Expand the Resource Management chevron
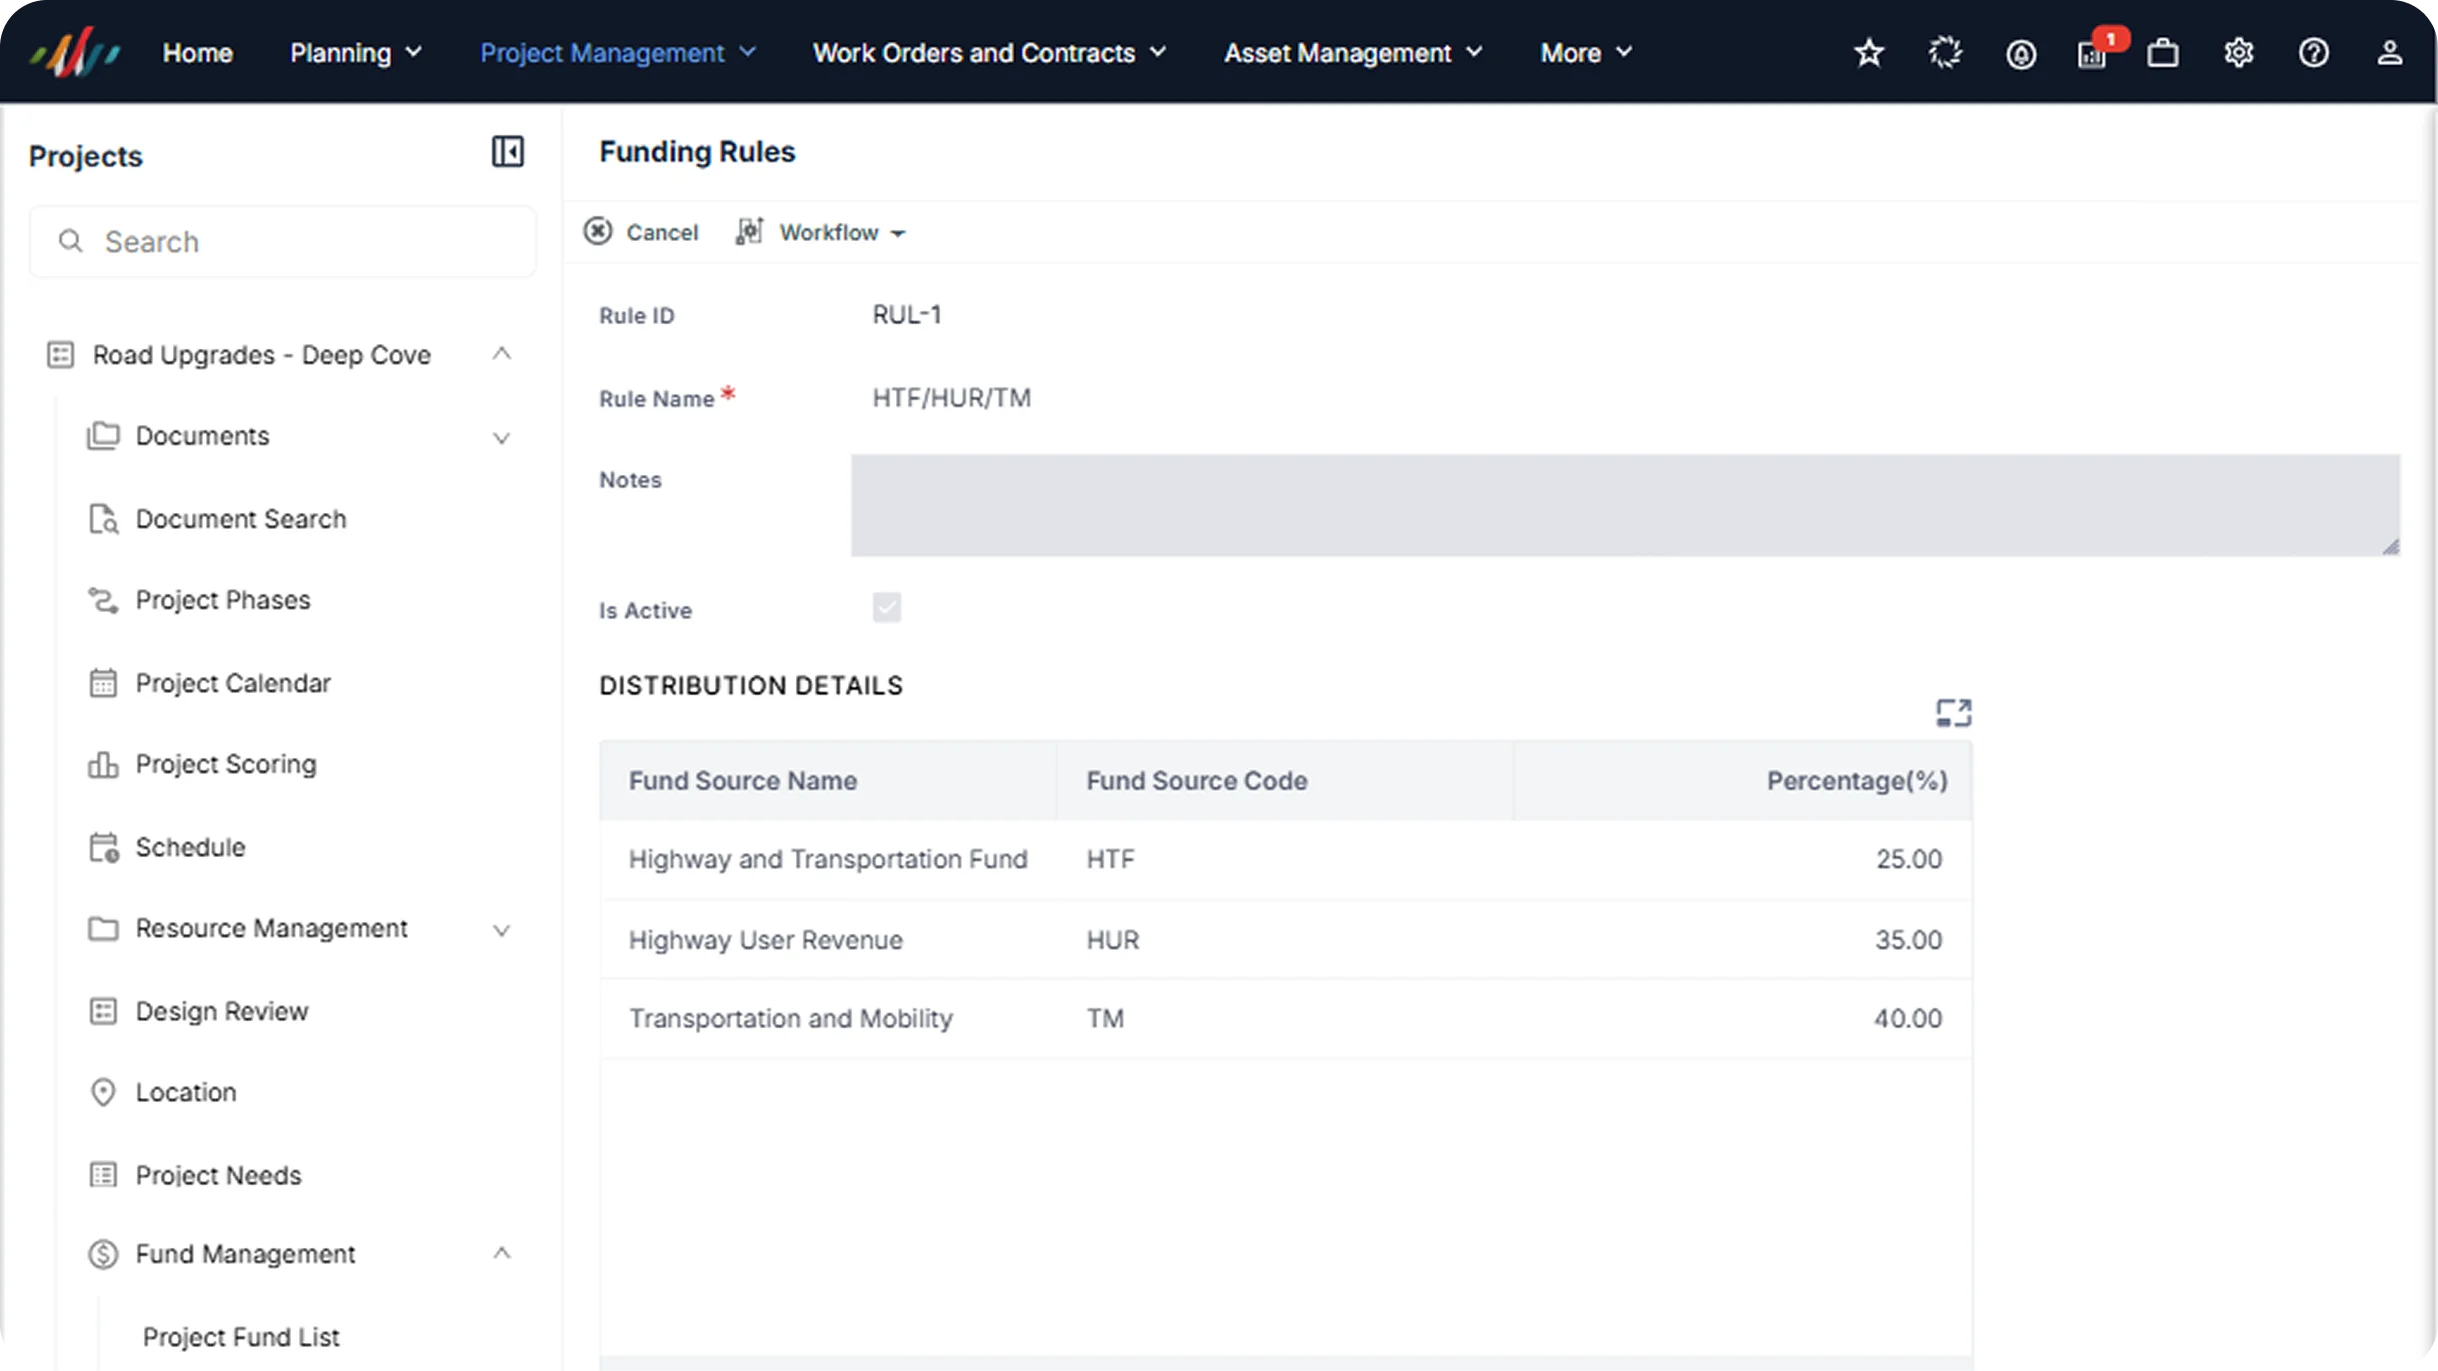Image resolution: width=2438 pixels, height=1371 pixels. (x=502, y=930)
